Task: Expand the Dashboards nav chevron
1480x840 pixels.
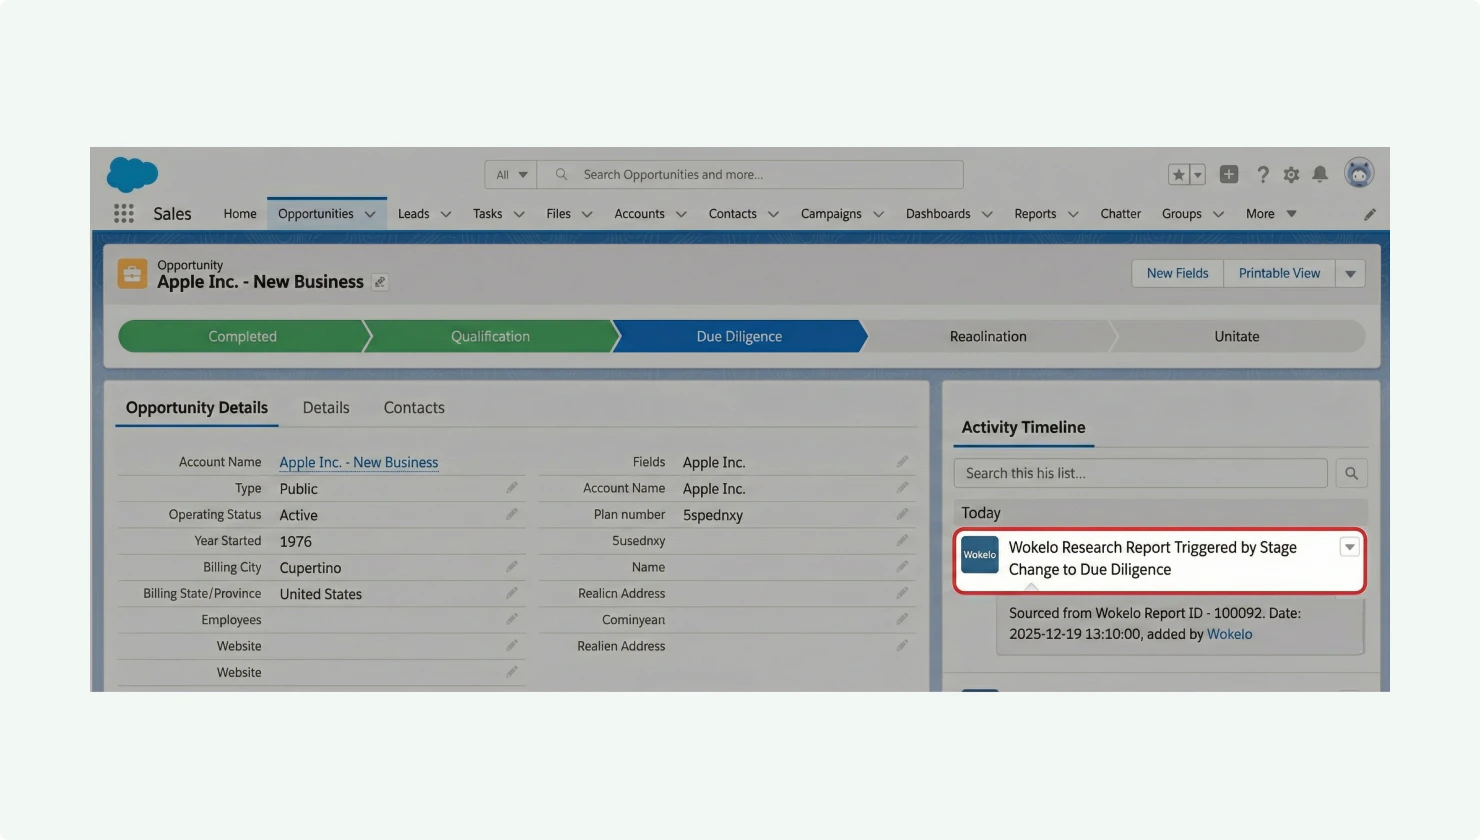Action: (987, 214)
